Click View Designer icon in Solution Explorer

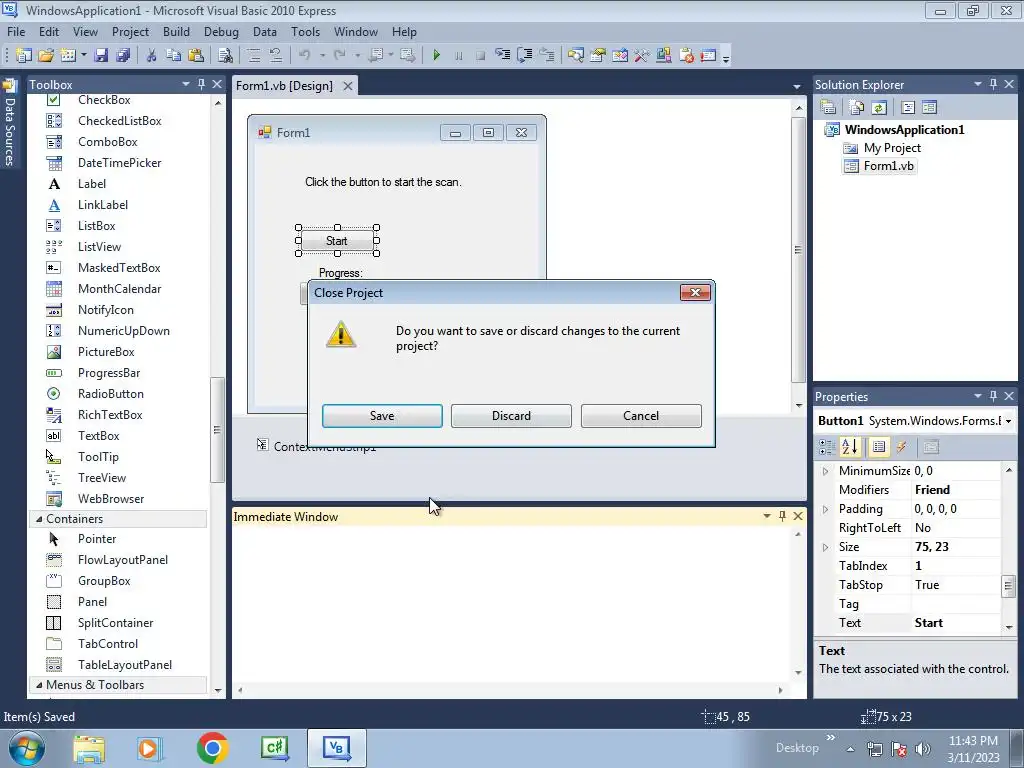929,107
